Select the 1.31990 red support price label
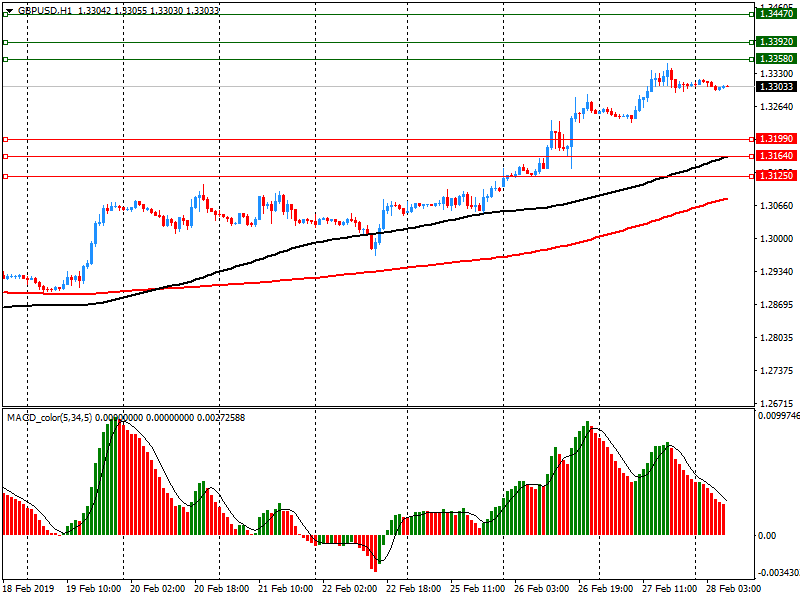 [776, 139]
